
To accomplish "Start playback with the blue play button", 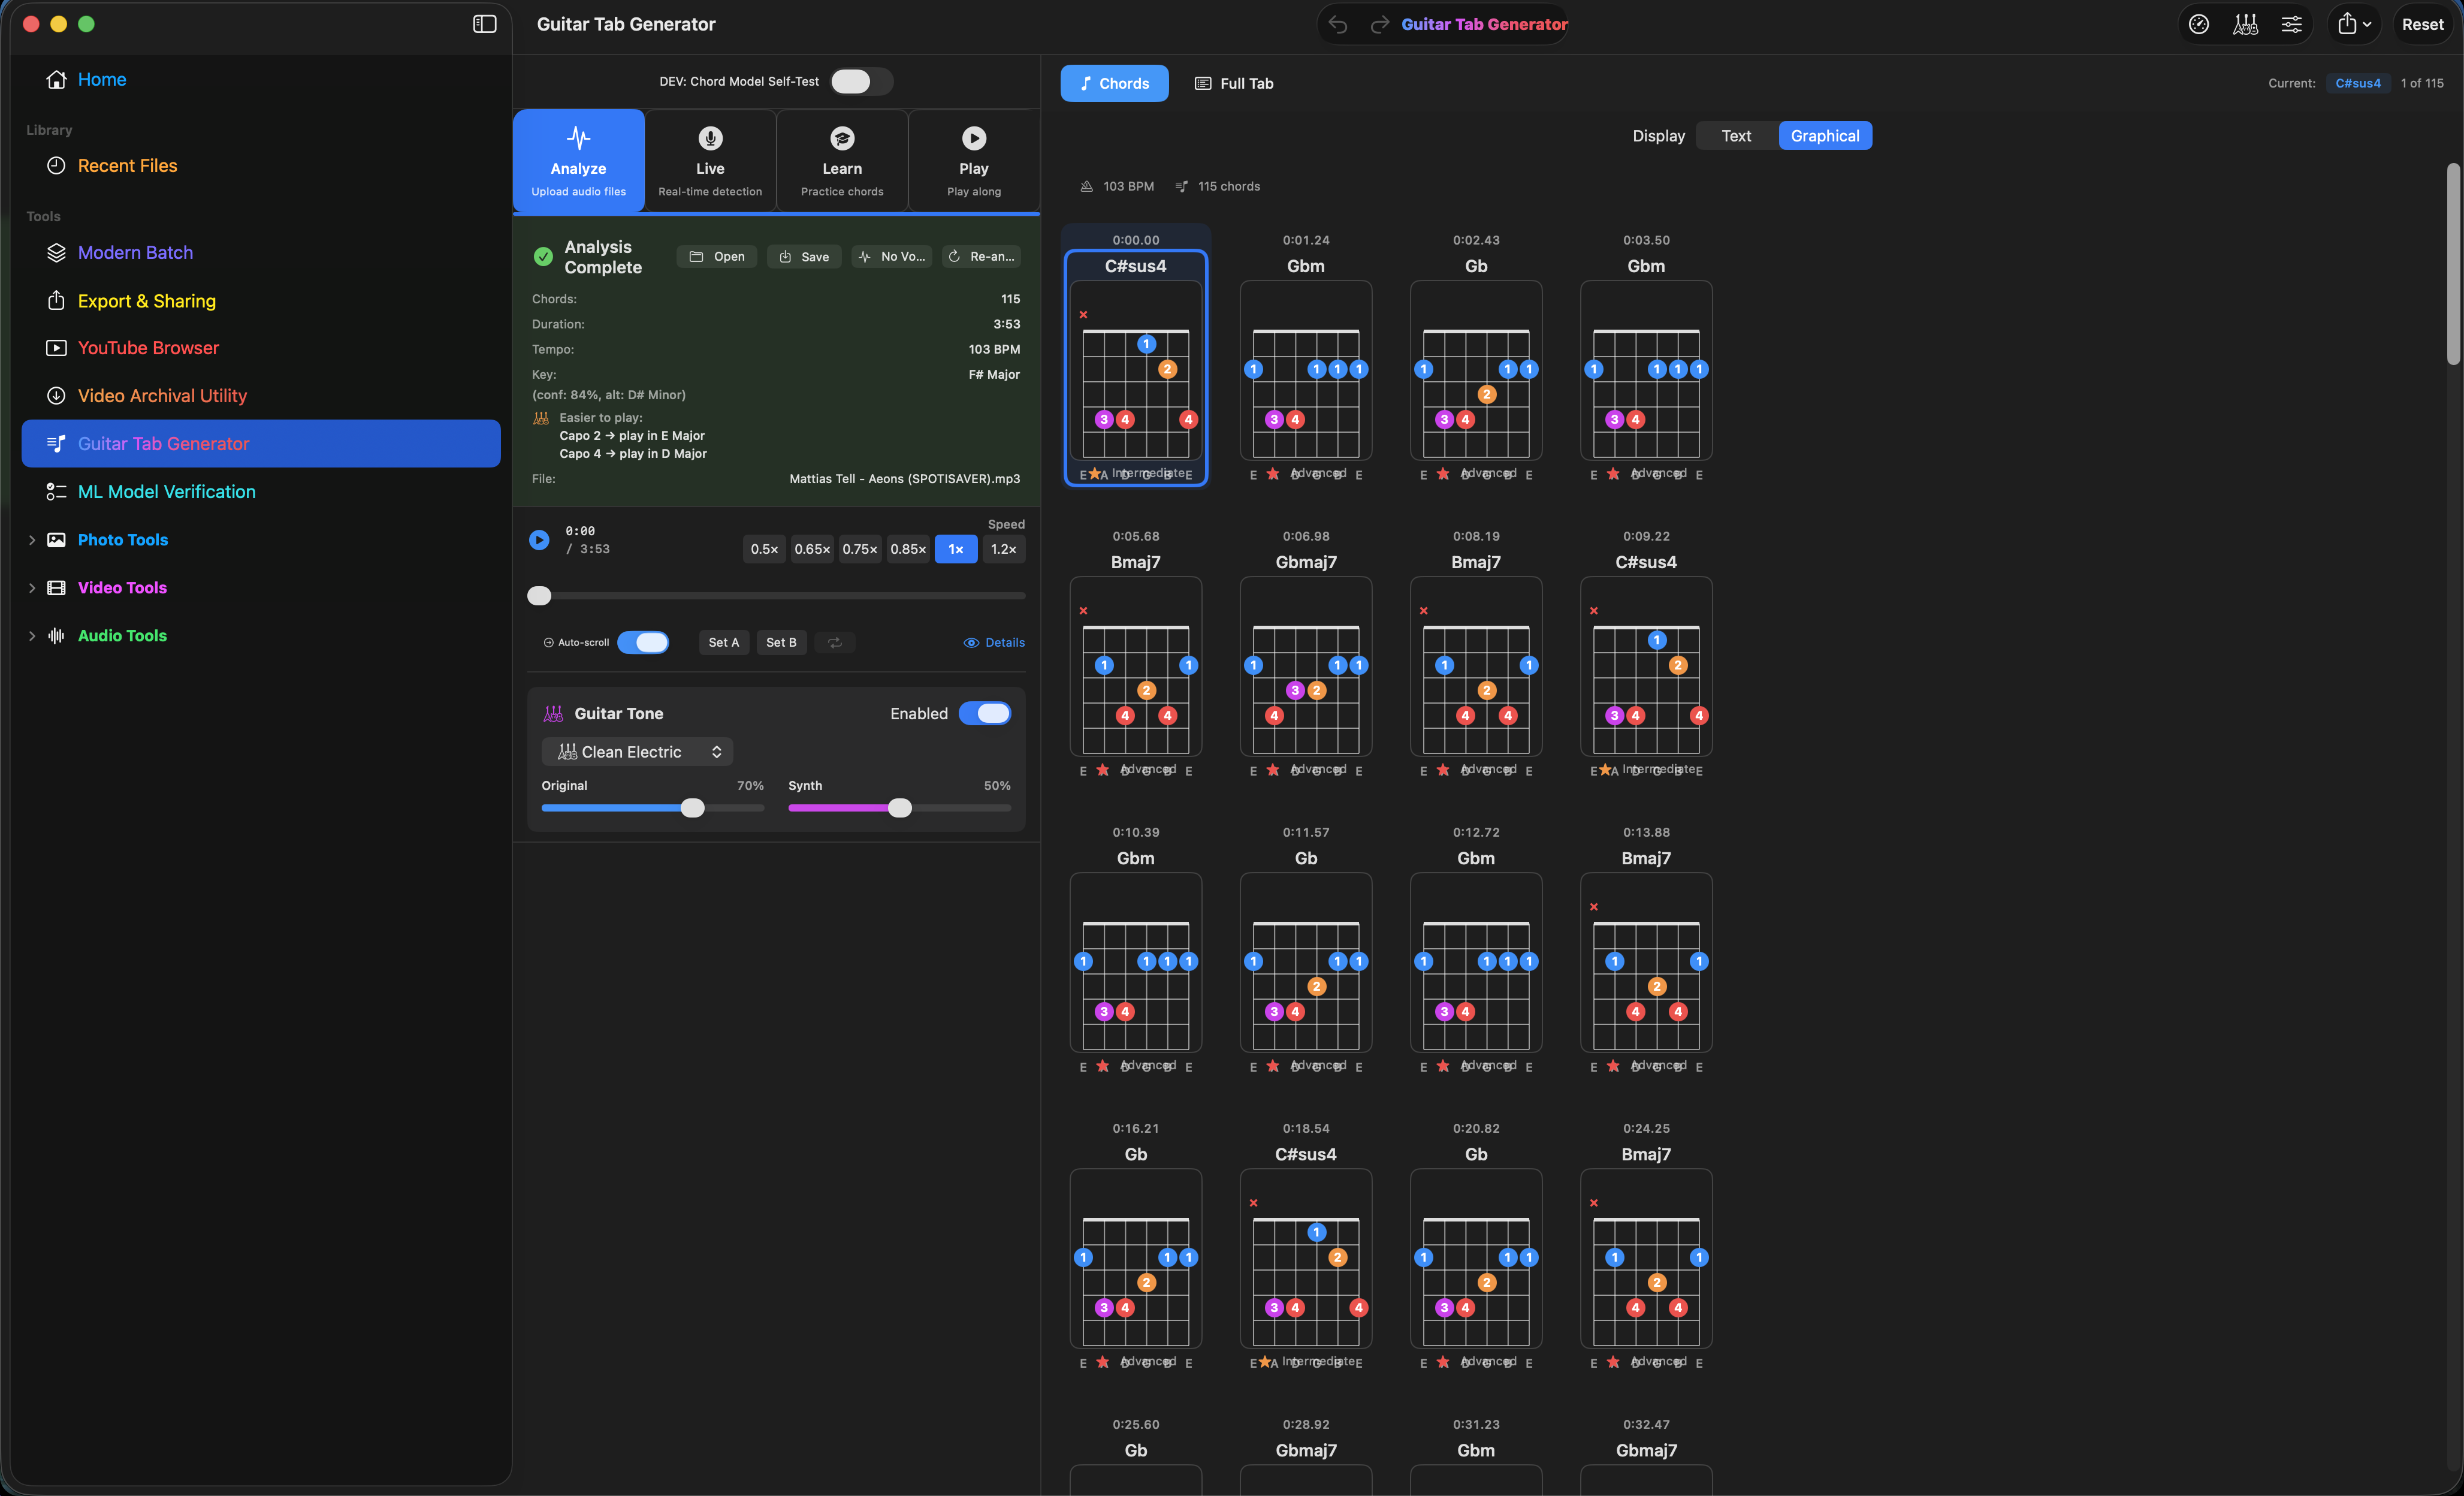I will click(x=539, y=540).
